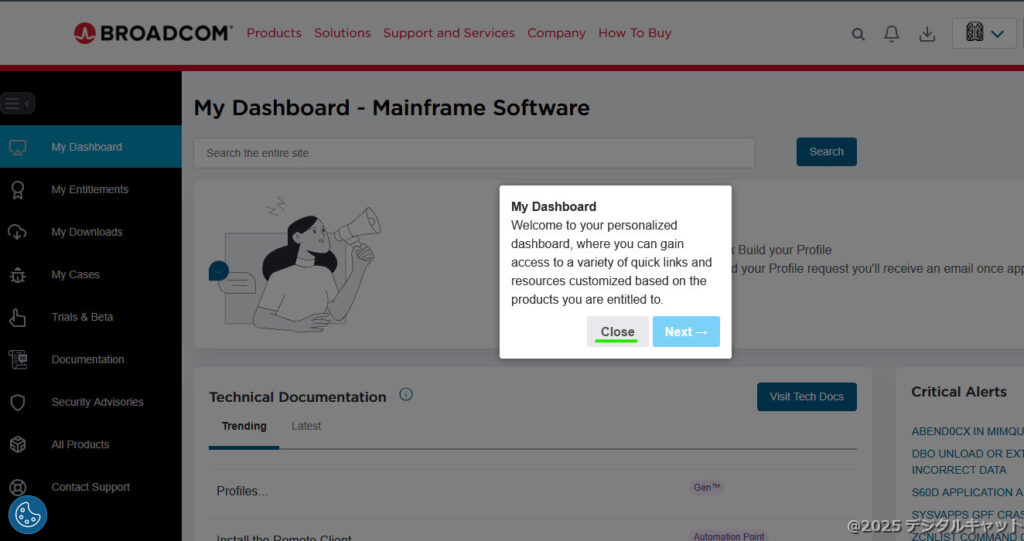Click the info icon beside Technical Documentation

coord(406,395)
